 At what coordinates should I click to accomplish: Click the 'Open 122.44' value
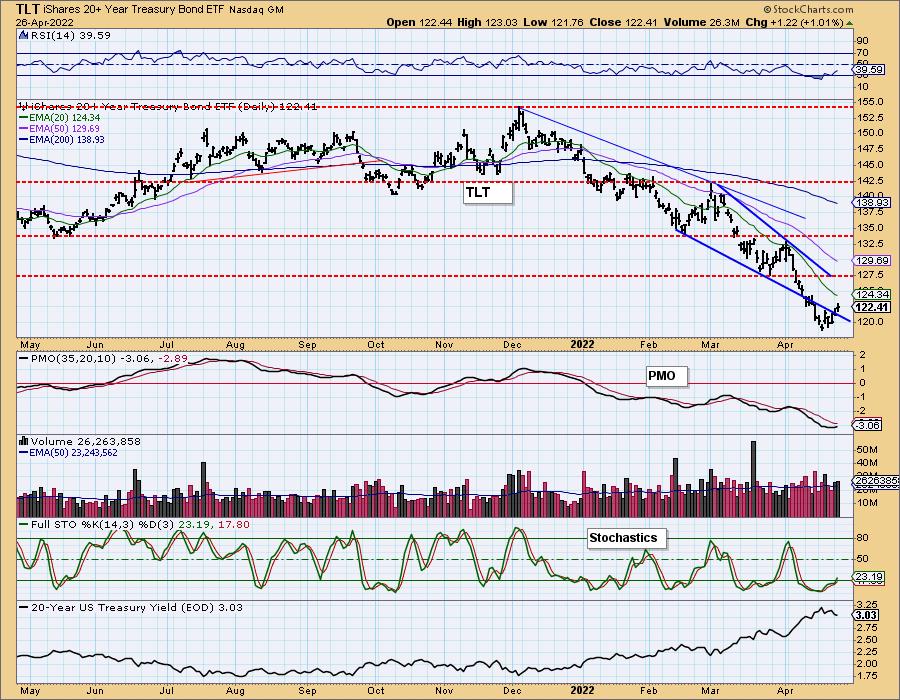(419, 22)
